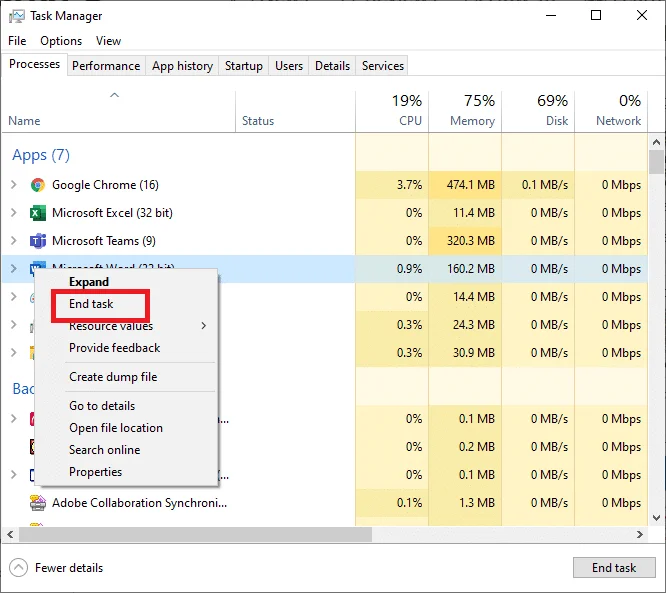This screenshot has width=666, height=593.
Task: Click the Task Manager title bar icon
Action: (x=17, y=16)
